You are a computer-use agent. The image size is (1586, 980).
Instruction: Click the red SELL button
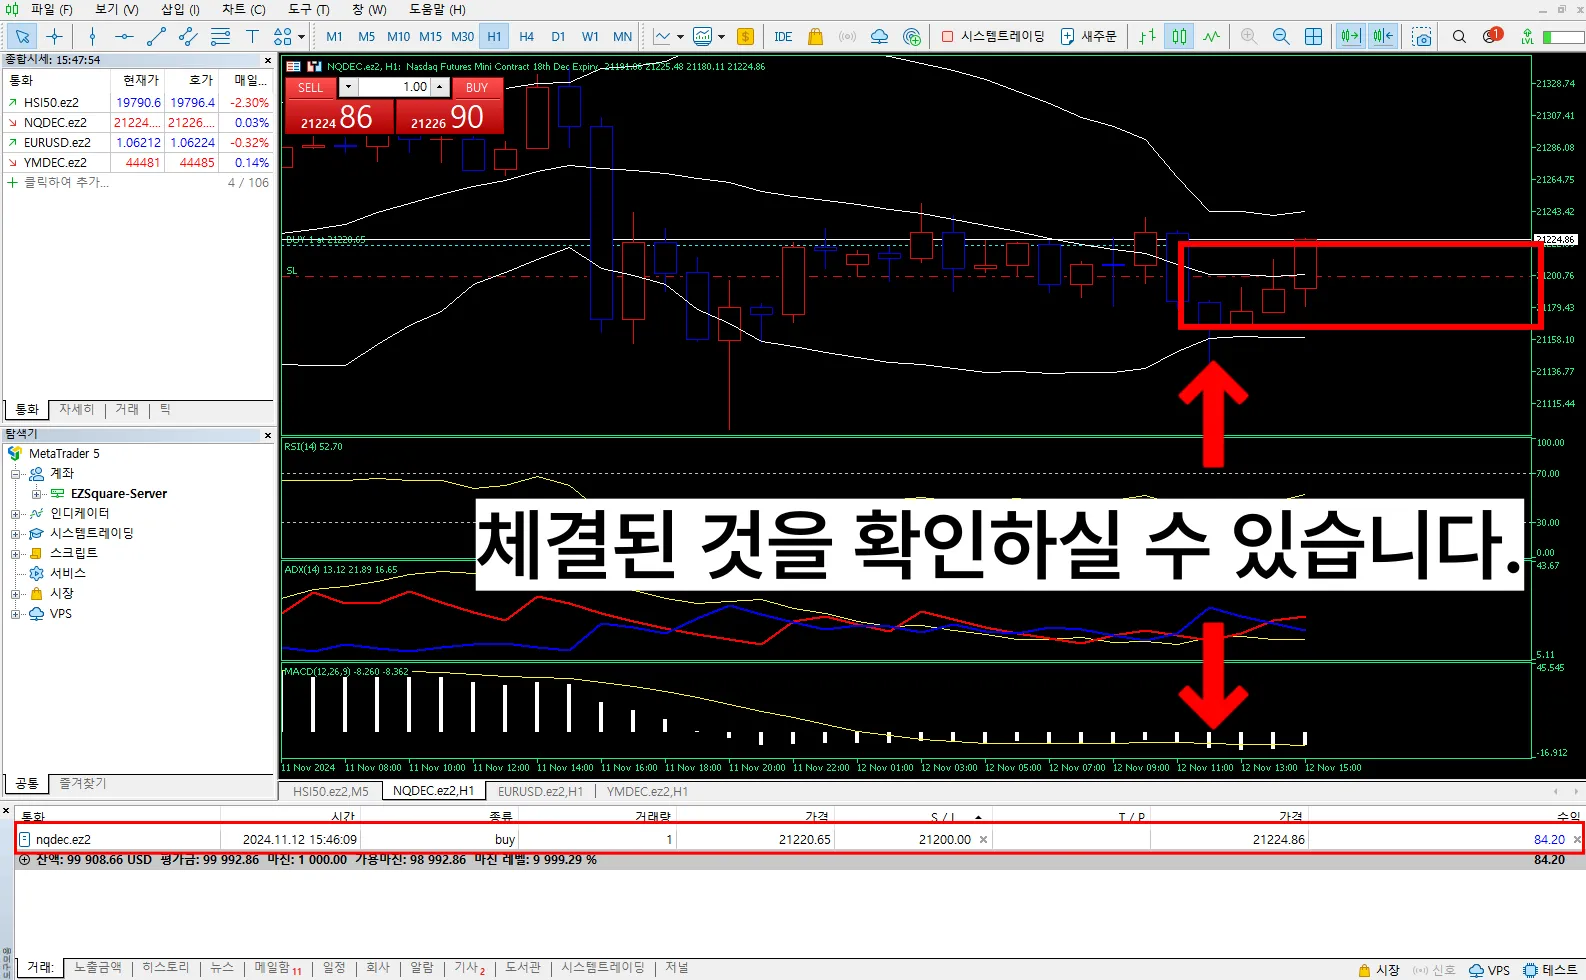click(311, 87)
